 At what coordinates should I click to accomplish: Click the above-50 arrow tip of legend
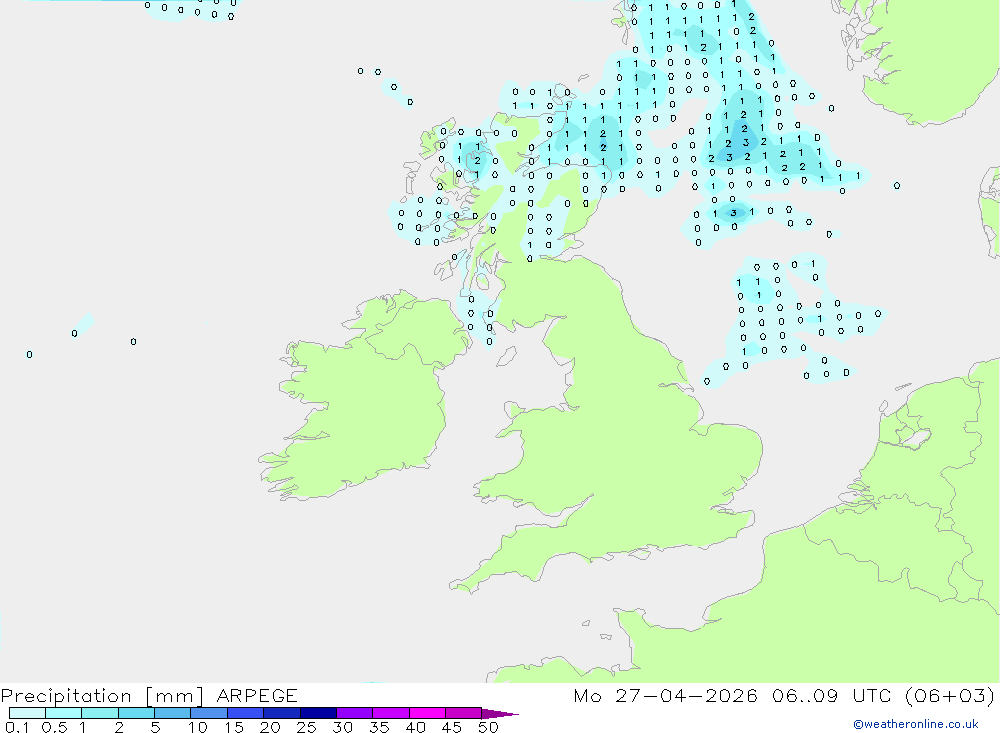[500, 714]
